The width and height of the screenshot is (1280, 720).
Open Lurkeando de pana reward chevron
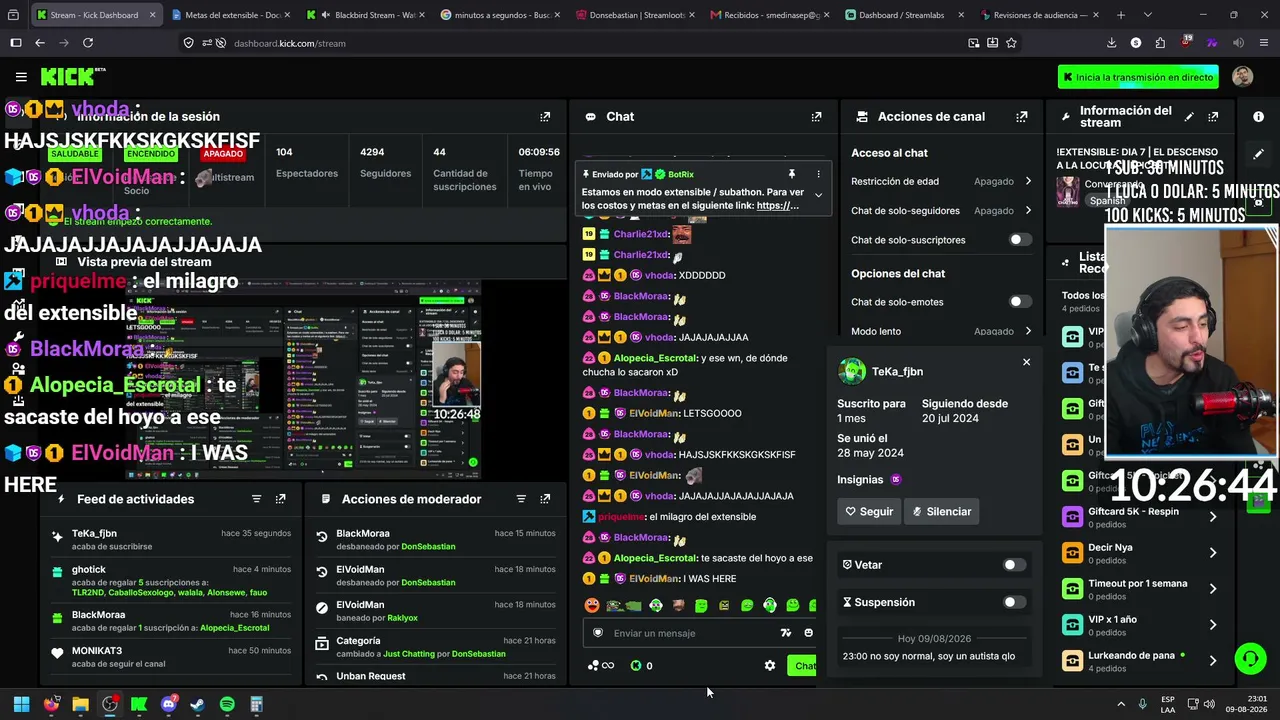pyautogui.click(x=1213, y=661)
